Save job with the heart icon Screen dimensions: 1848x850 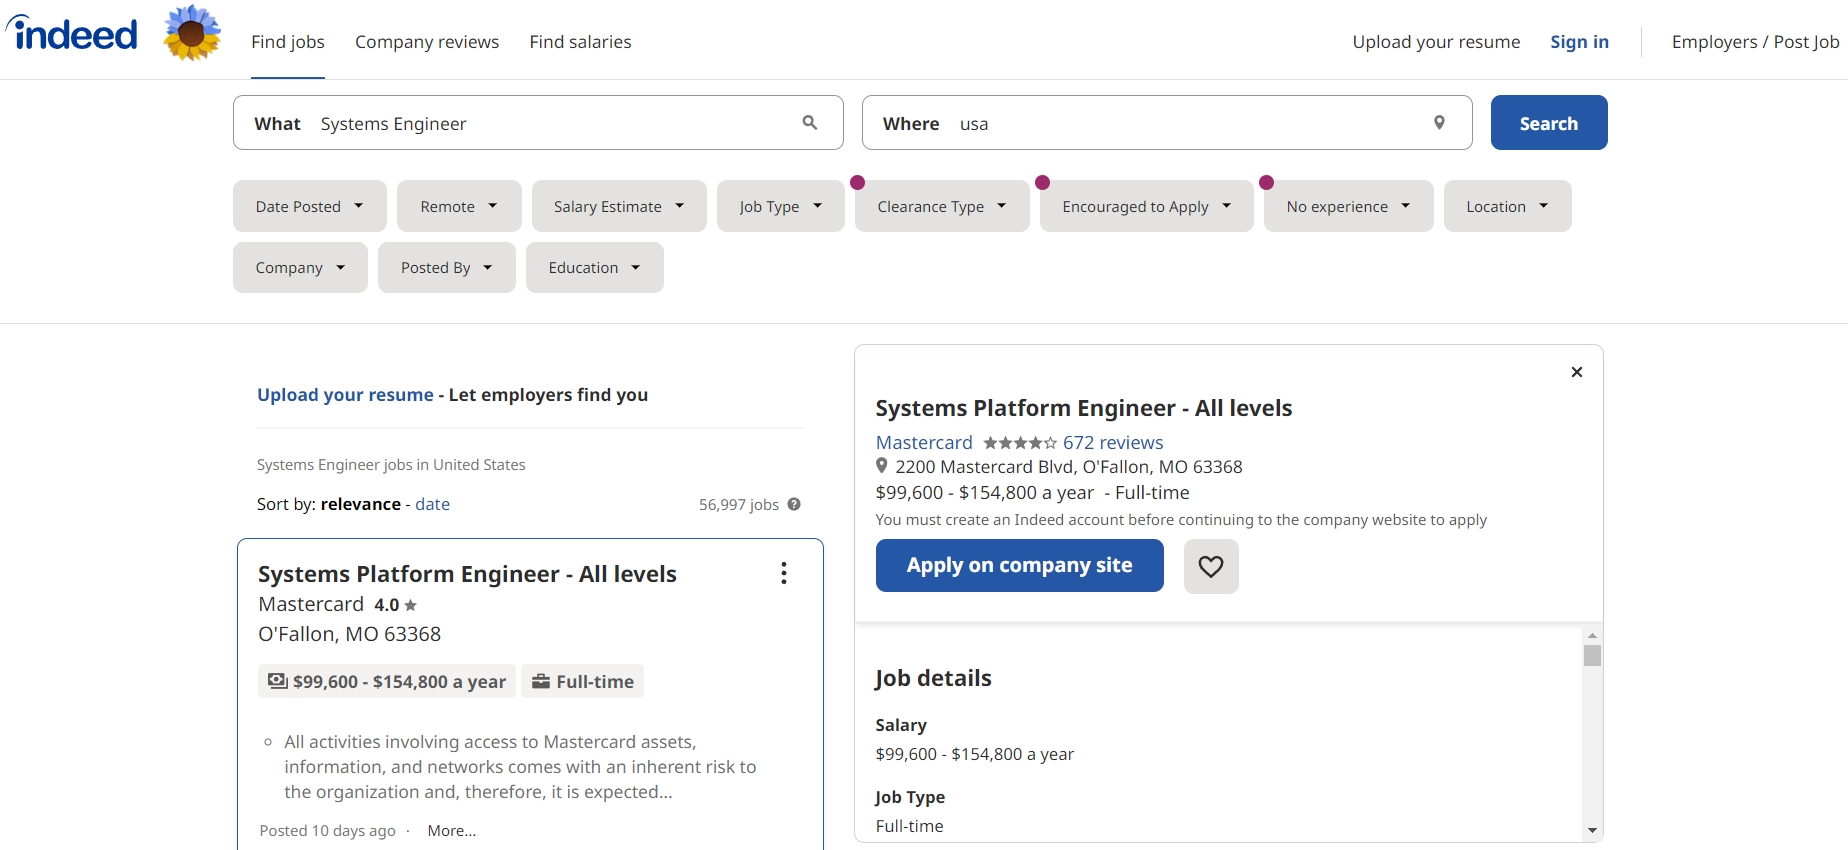pos(1211,566)
